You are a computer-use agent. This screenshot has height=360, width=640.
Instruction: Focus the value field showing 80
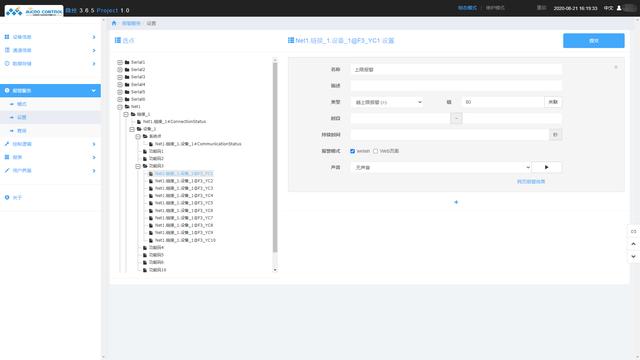(x=503, y=102)
